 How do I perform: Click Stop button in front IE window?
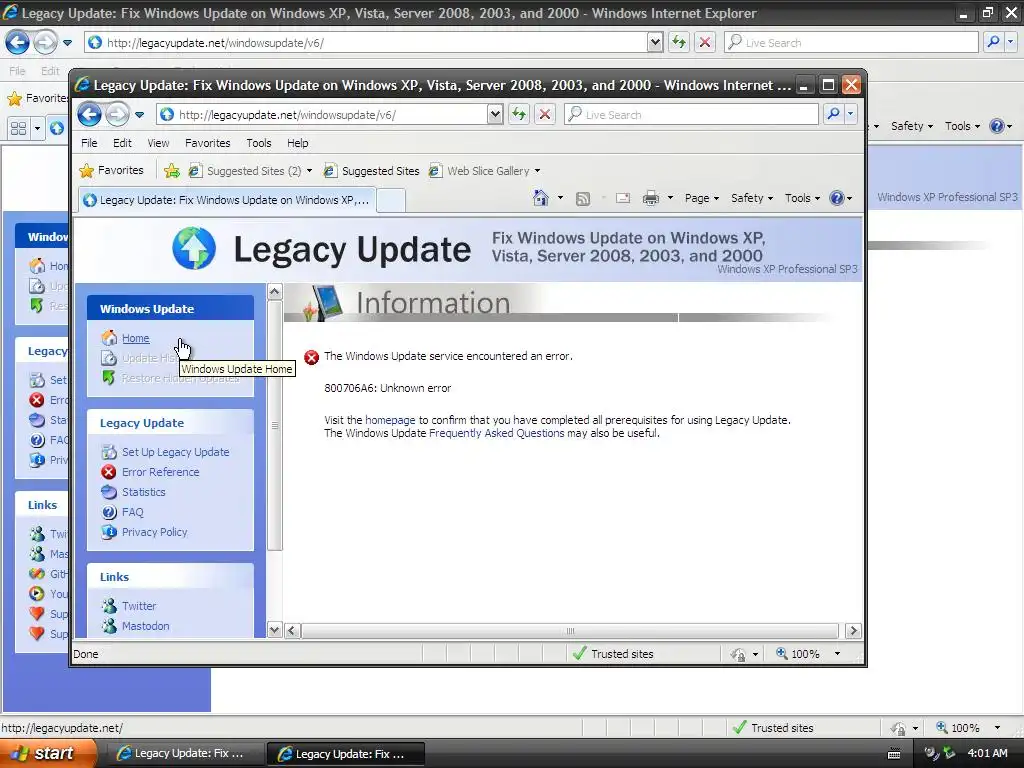[545, 114]
